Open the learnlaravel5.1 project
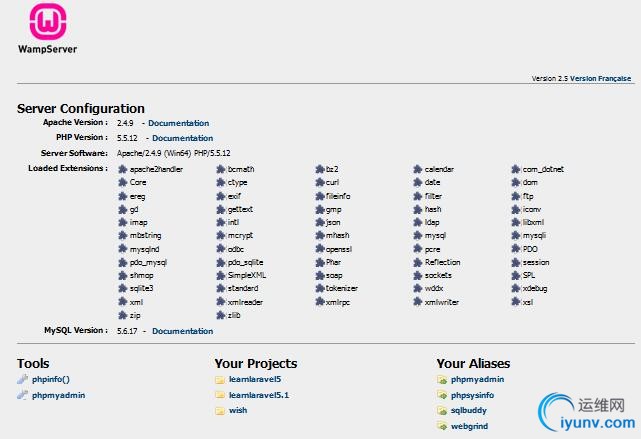 (259, 395)
